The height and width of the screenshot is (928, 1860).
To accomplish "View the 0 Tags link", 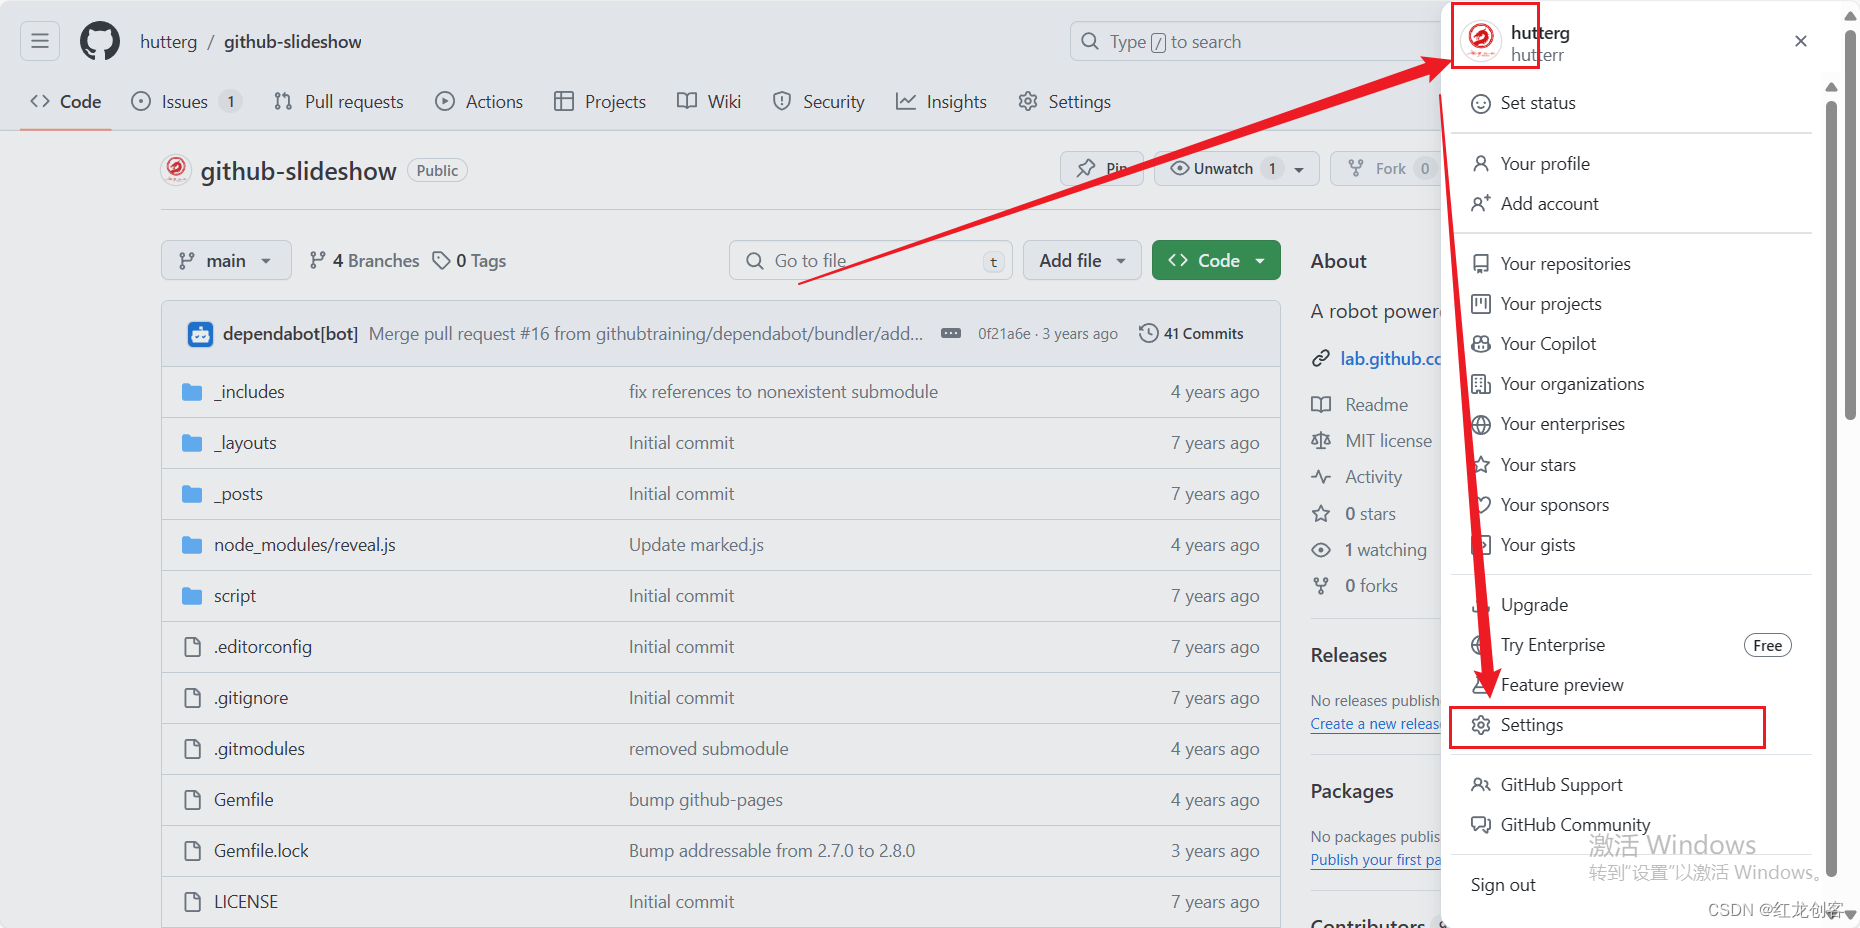I will pyautogui.click(x=469, y=261).
